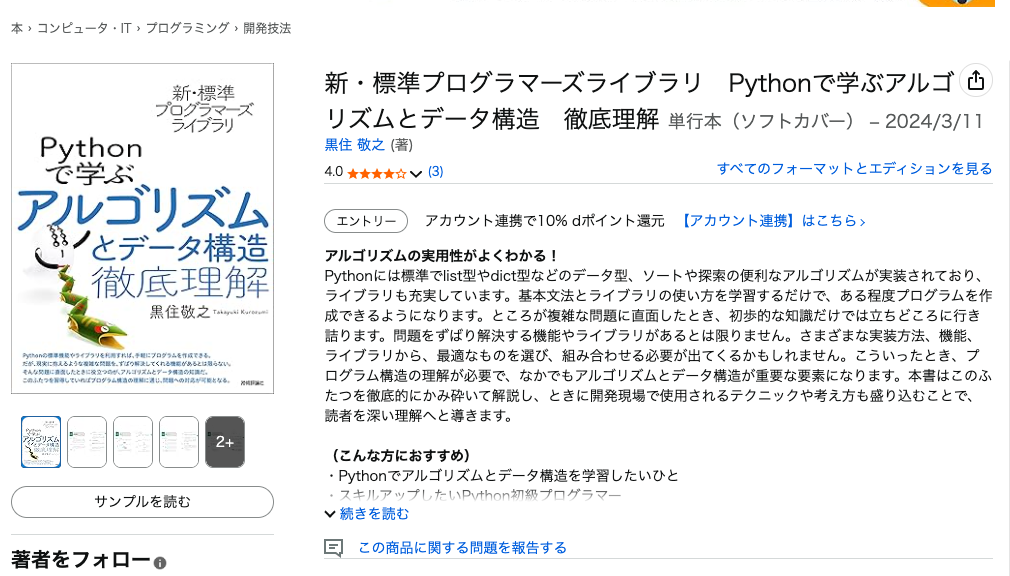Open the rating breakdown dropdown arrow
The image size is (1010, 576).
(416, 173)
